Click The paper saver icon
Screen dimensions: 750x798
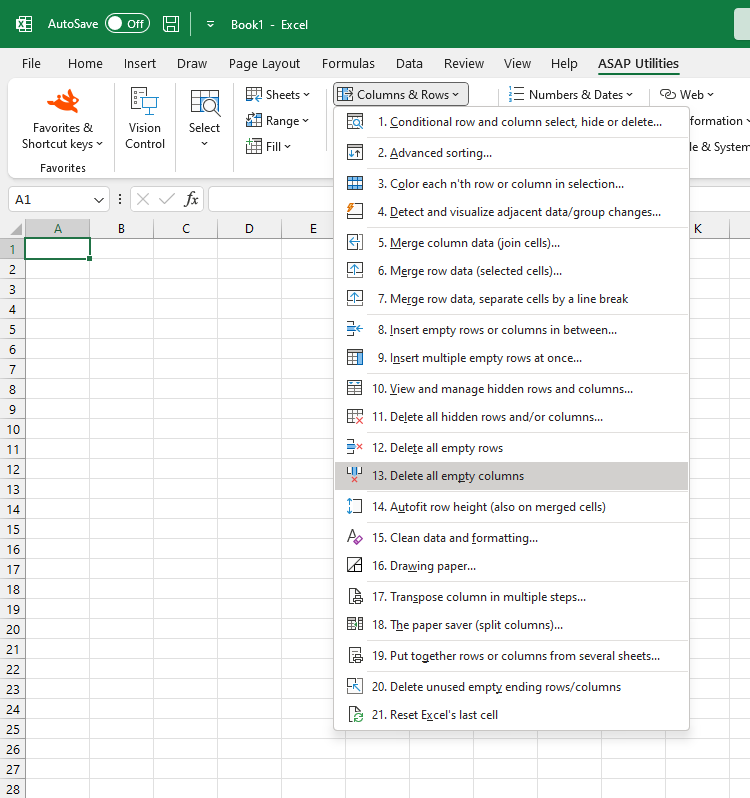point(355,624)
